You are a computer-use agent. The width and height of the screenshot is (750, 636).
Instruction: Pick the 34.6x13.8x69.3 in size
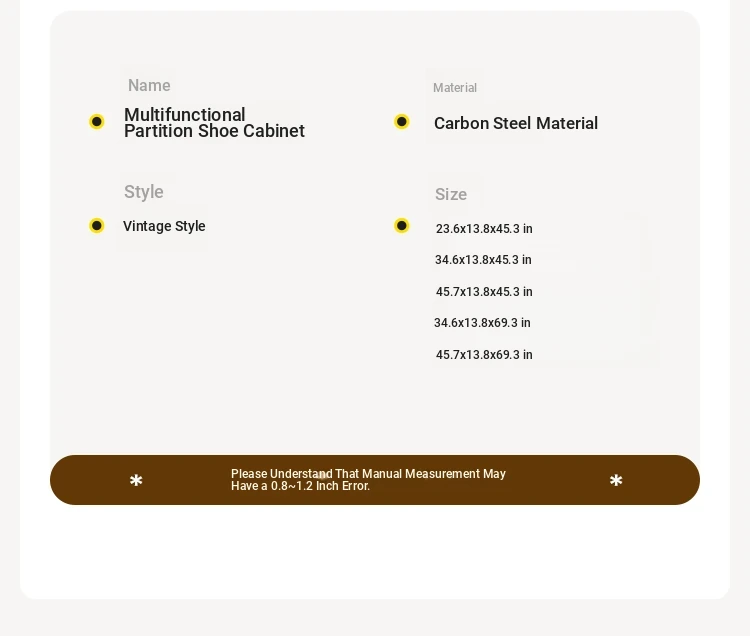[x=482, y=323]
